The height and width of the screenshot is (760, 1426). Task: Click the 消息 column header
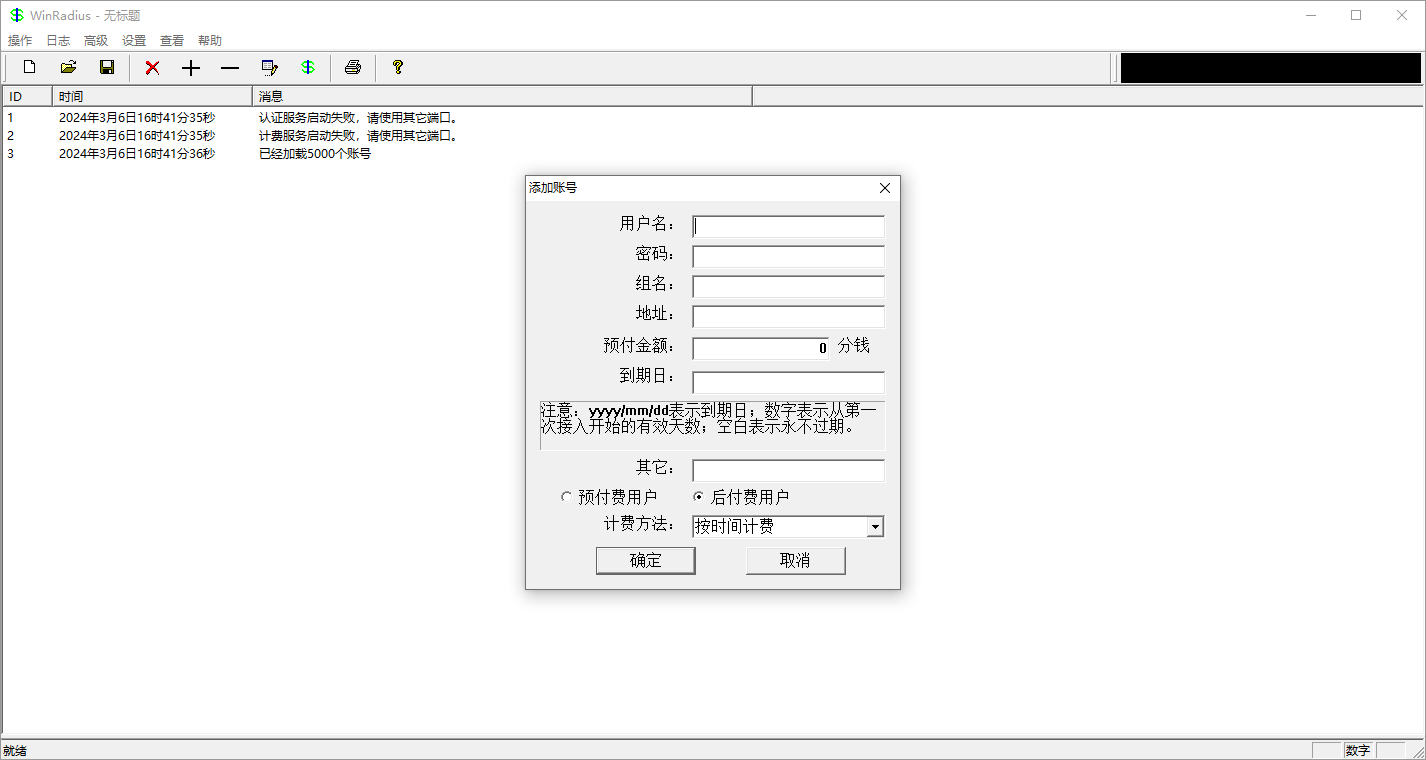pyautogui.click(x=502, y=96)
